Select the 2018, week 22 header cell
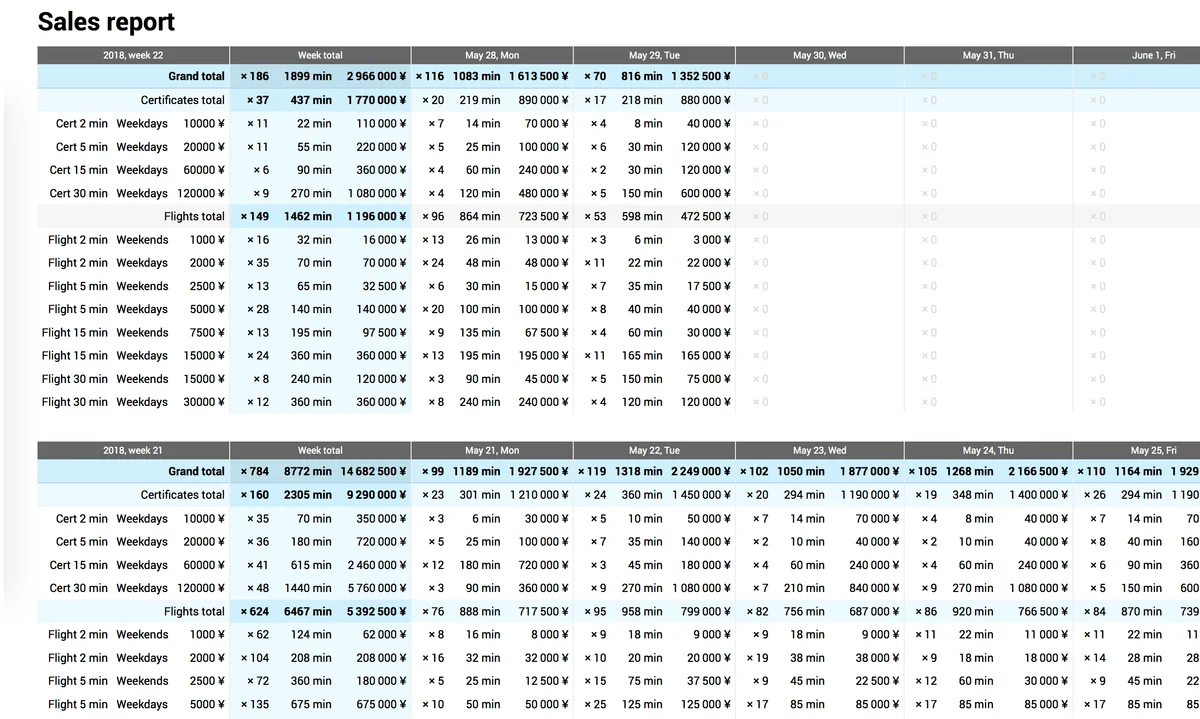The height and width of the screenshot is (719, 1200). pos(132,55)
